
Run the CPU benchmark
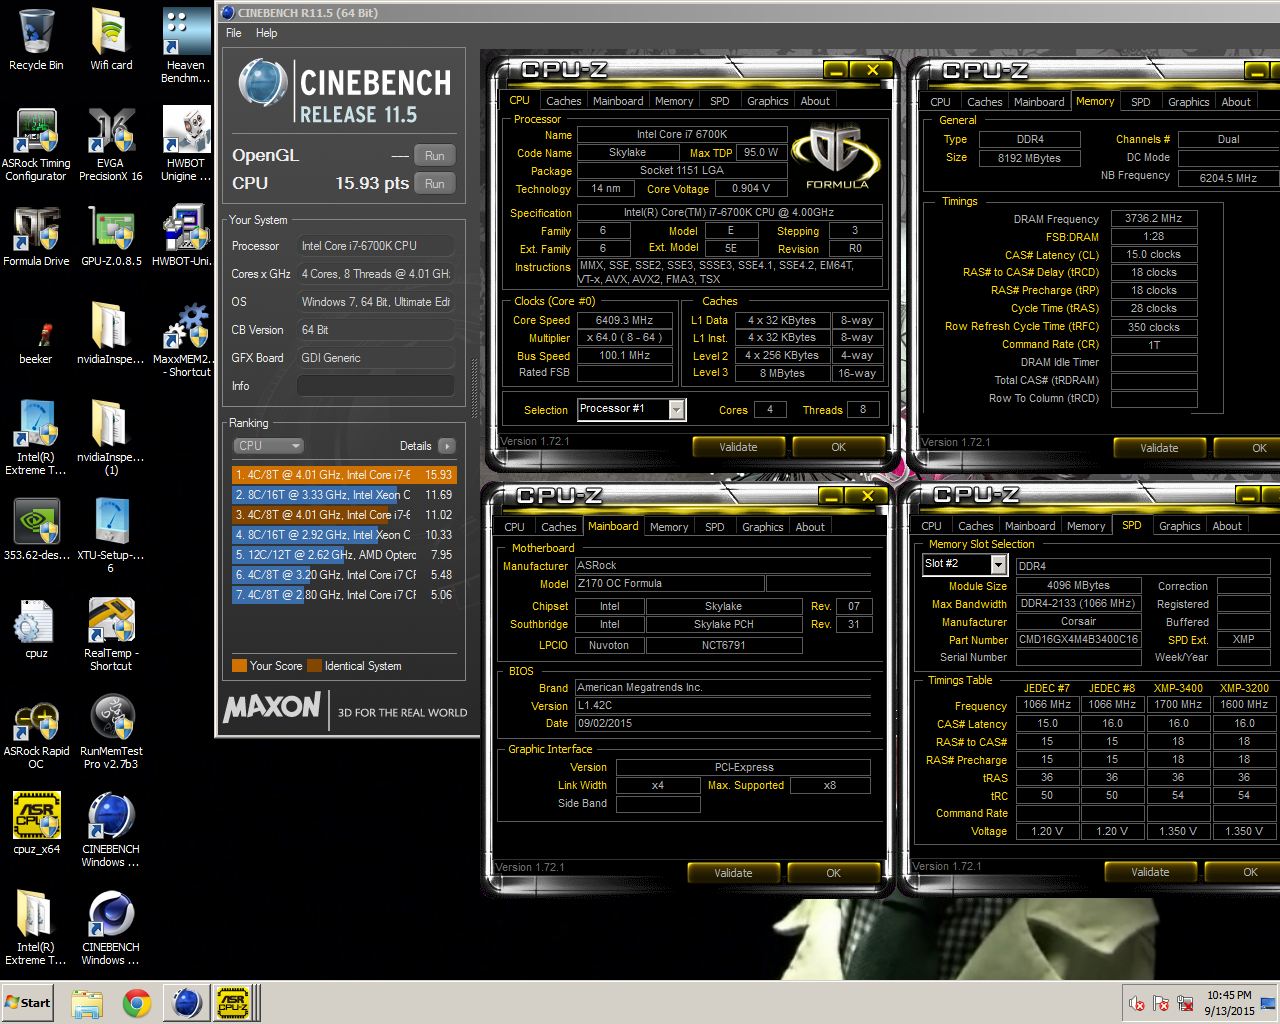coord(434,183)
